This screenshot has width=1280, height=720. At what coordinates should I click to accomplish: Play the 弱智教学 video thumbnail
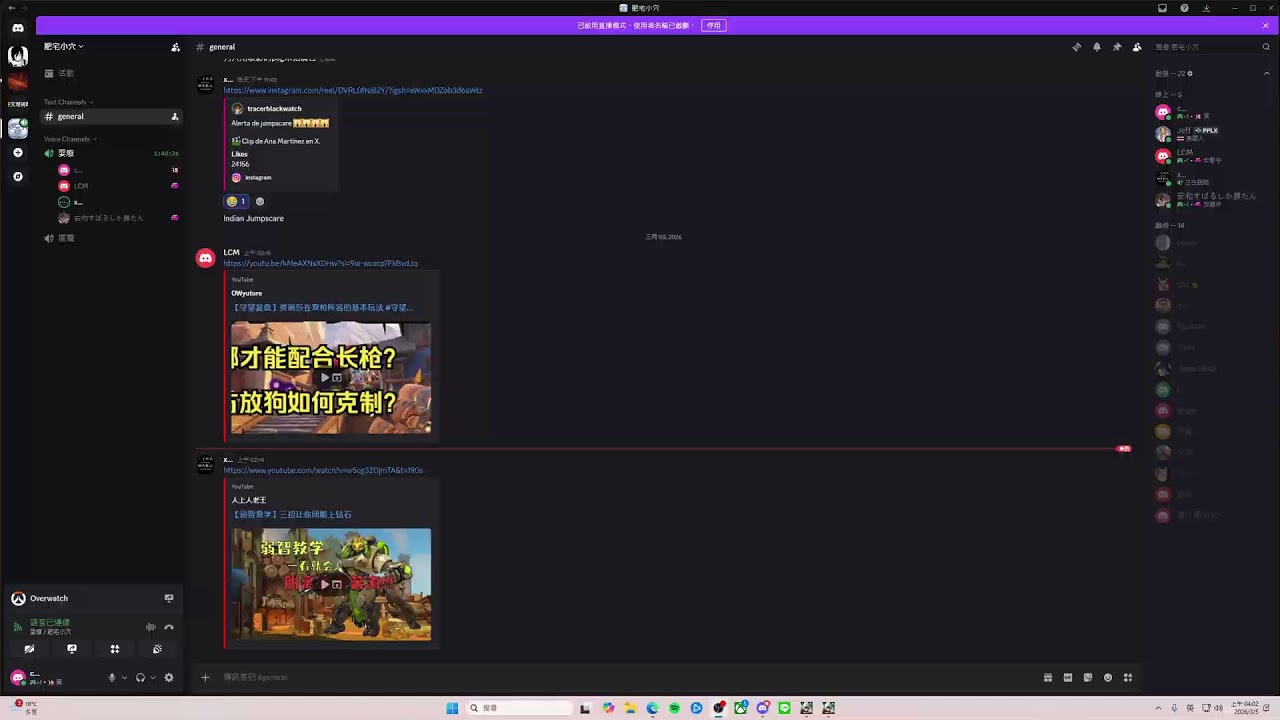click(x=331, y=584)
